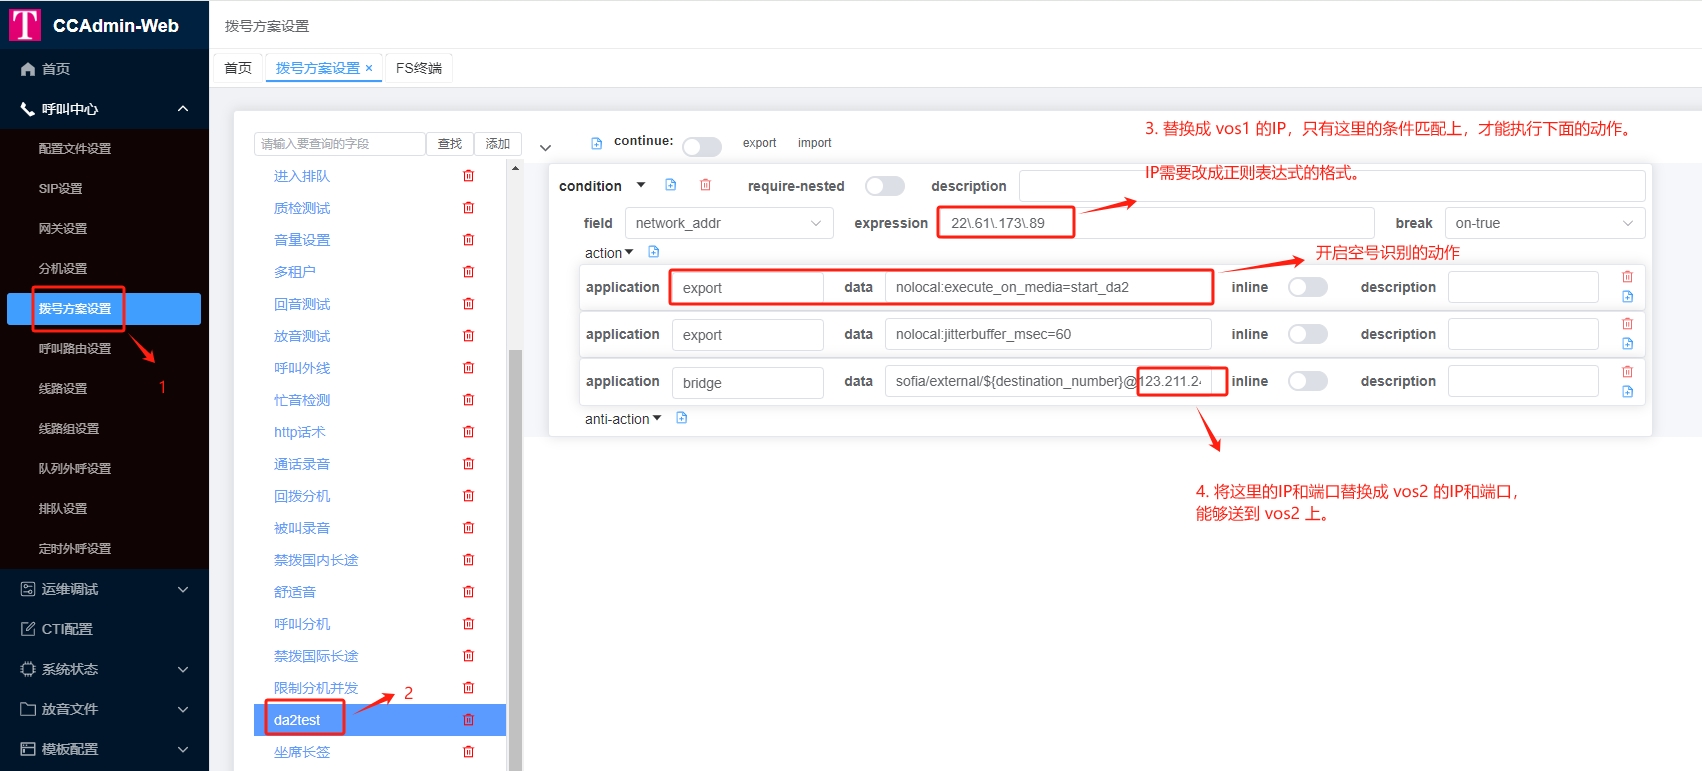Switch to the FS终端 tab
This screenshot has height=771, width=1702.
tap(418, 68)
